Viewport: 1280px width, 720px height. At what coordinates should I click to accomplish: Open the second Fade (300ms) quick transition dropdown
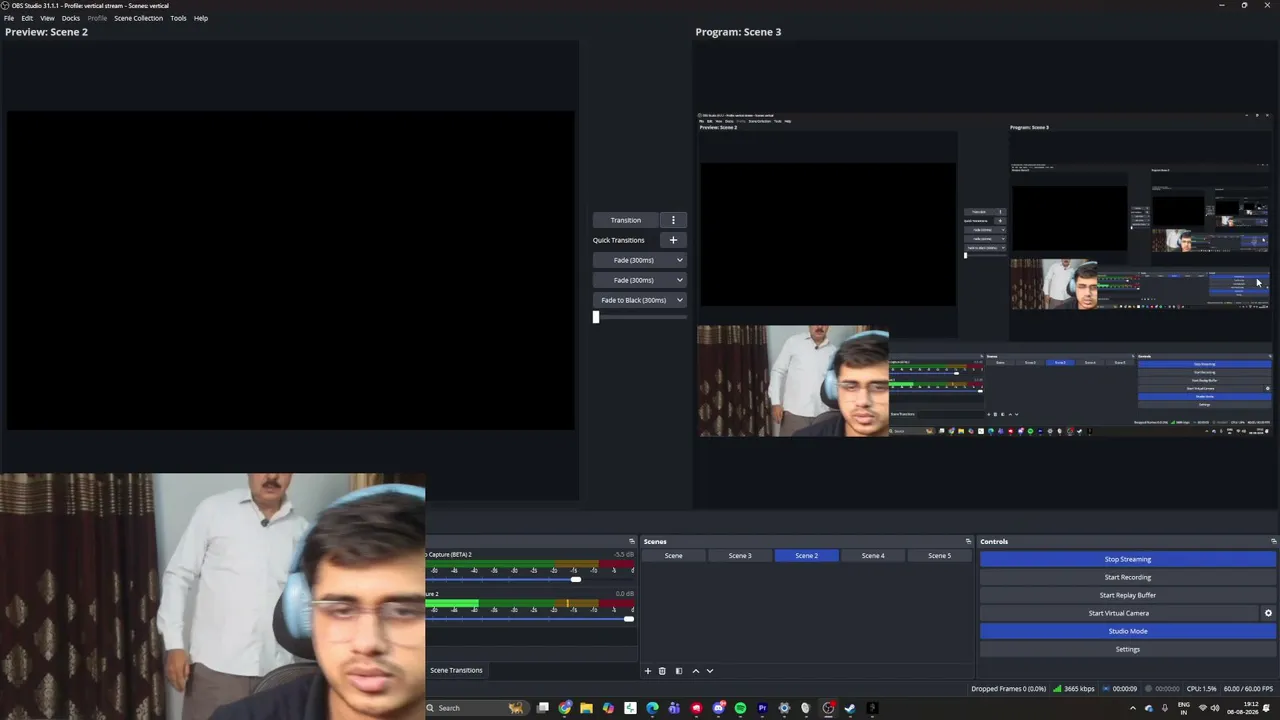[x=639, y=280]
